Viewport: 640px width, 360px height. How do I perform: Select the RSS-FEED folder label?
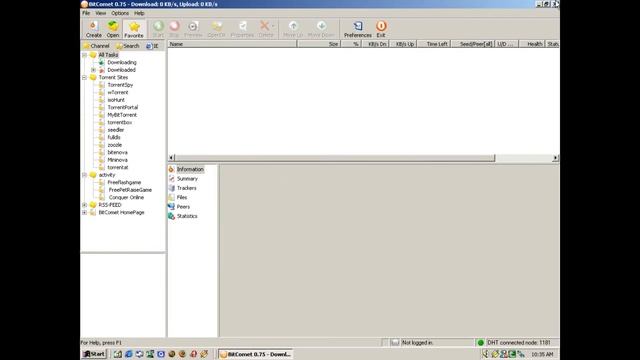tap(110, 205)
